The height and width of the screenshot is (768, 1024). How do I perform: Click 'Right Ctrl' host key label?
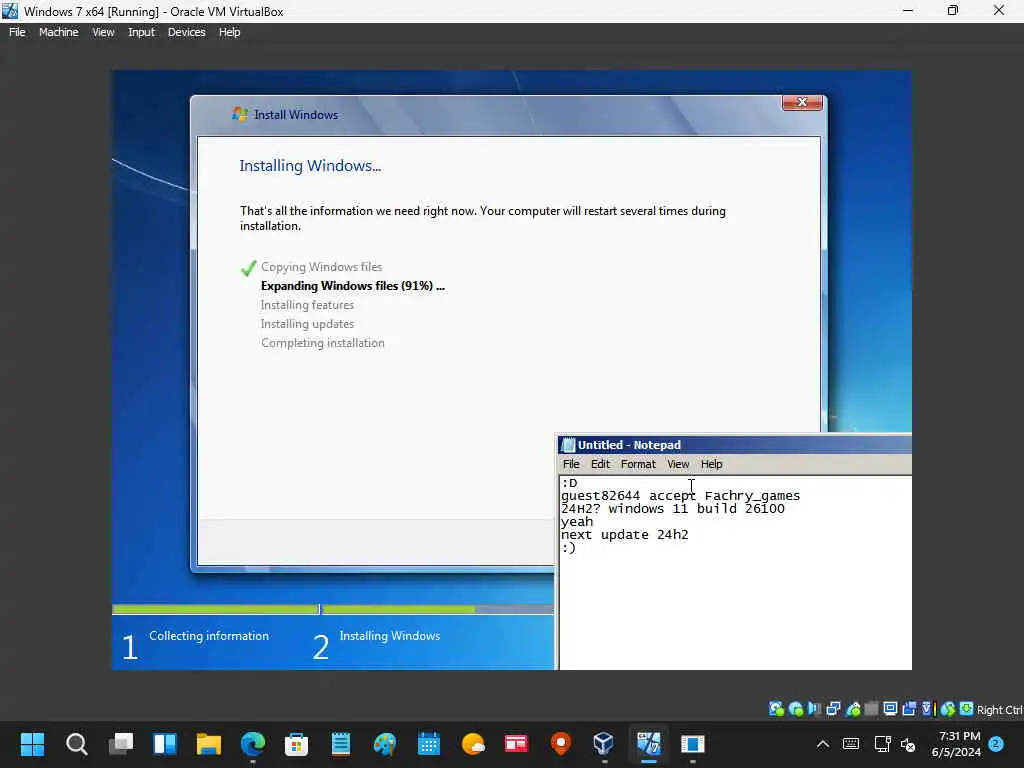click(999, 710)
